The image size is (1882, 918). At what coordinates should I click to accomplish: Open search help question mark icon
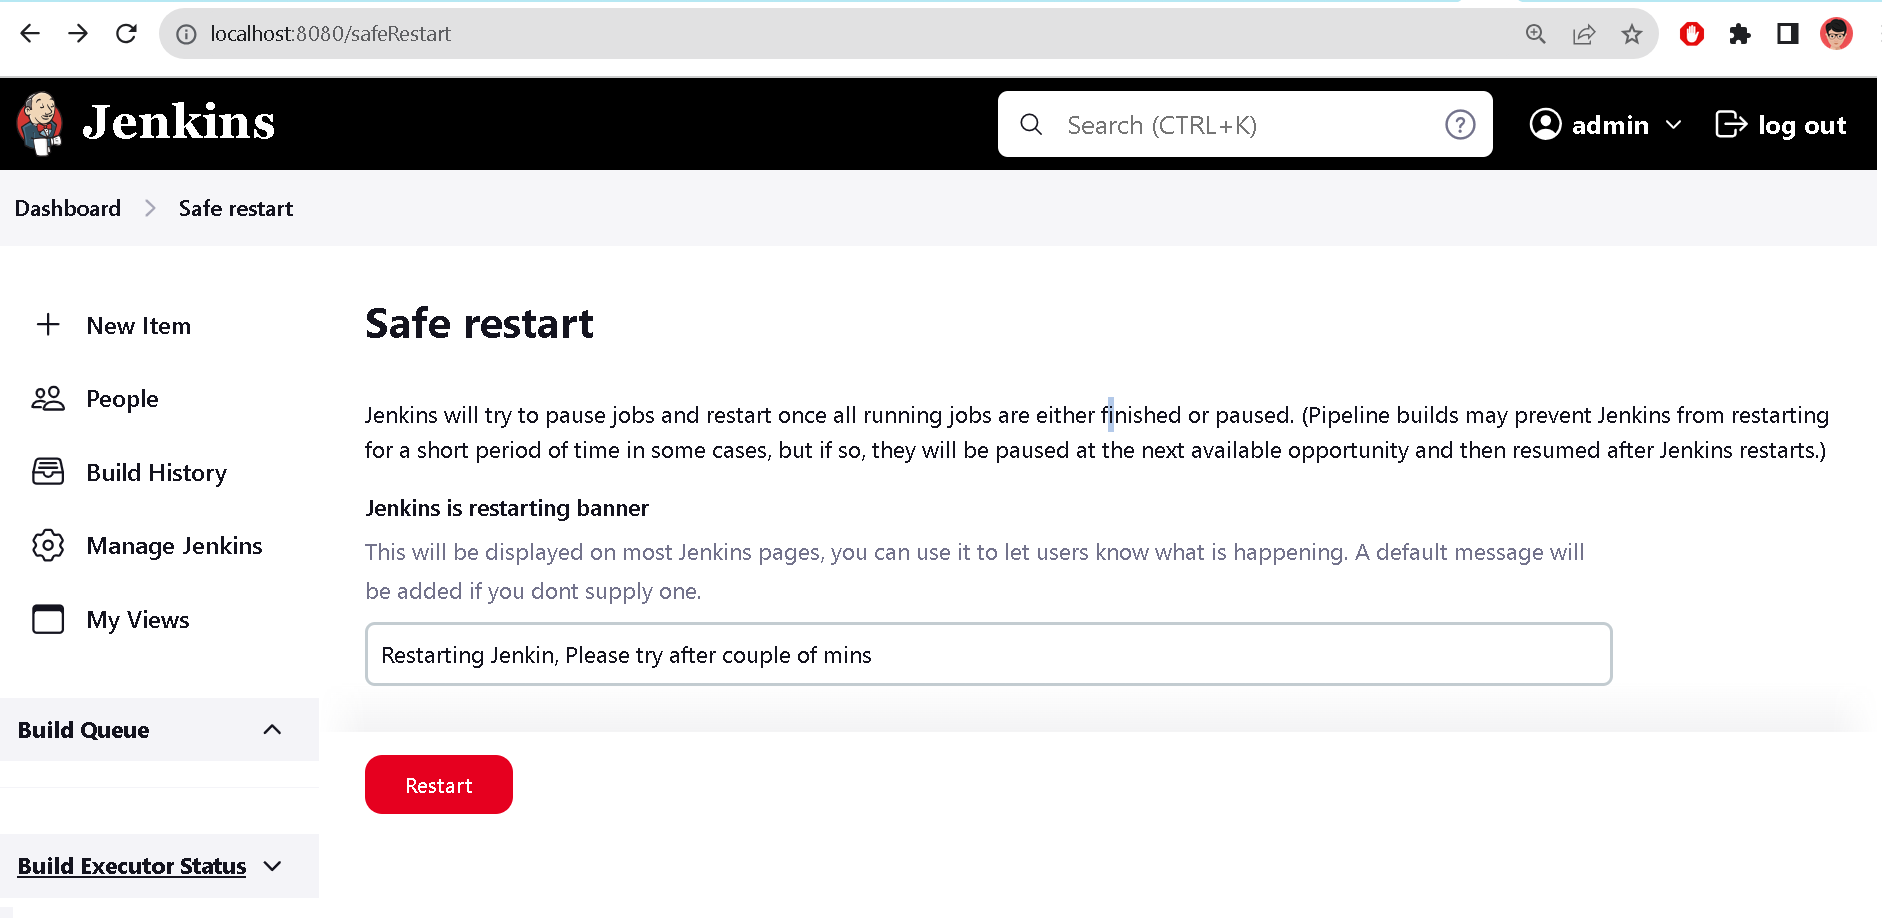click(1460, 124)
